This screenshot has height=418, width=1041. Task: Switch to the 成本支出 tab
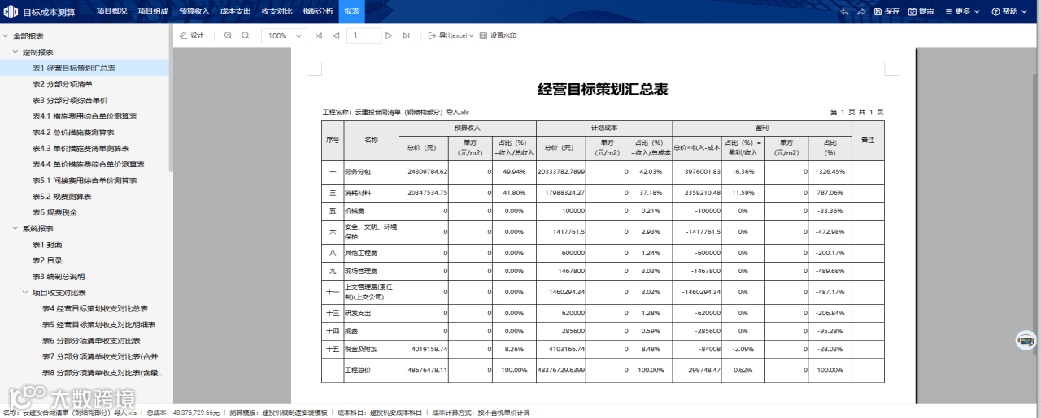coord(235,11)
